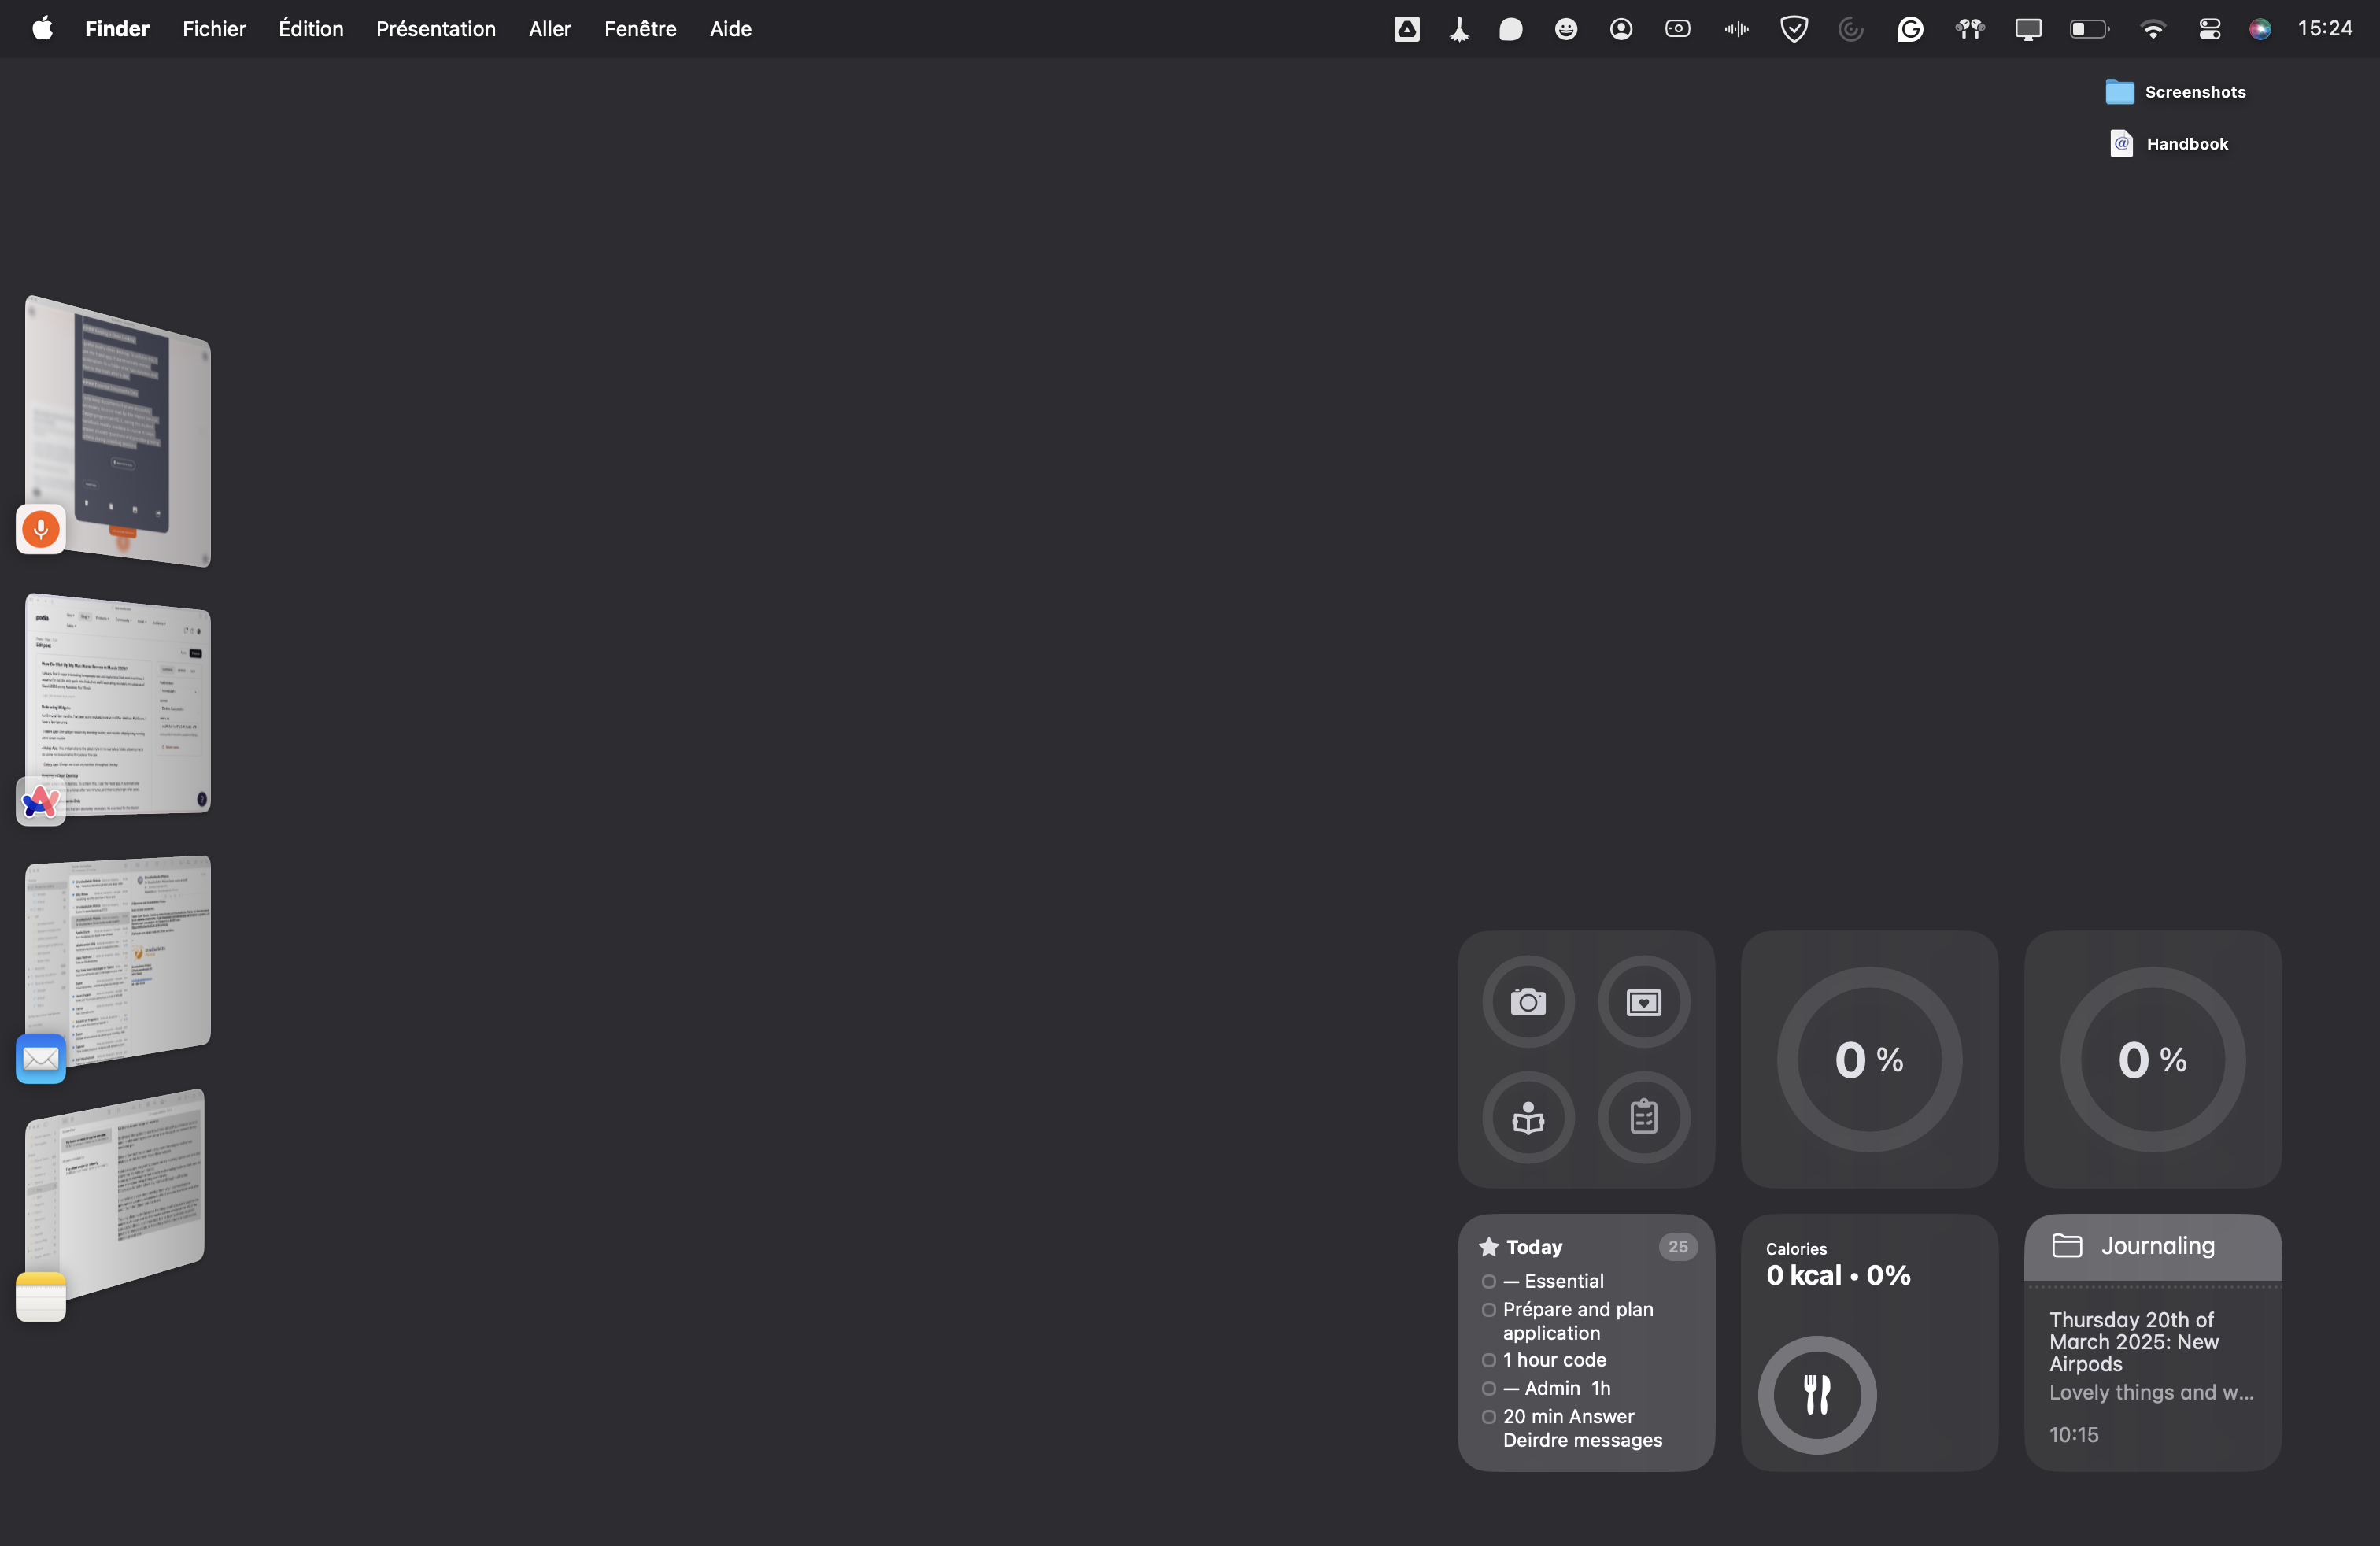
Task: Open Control Center from menu bar
Action: (2209, 29)
